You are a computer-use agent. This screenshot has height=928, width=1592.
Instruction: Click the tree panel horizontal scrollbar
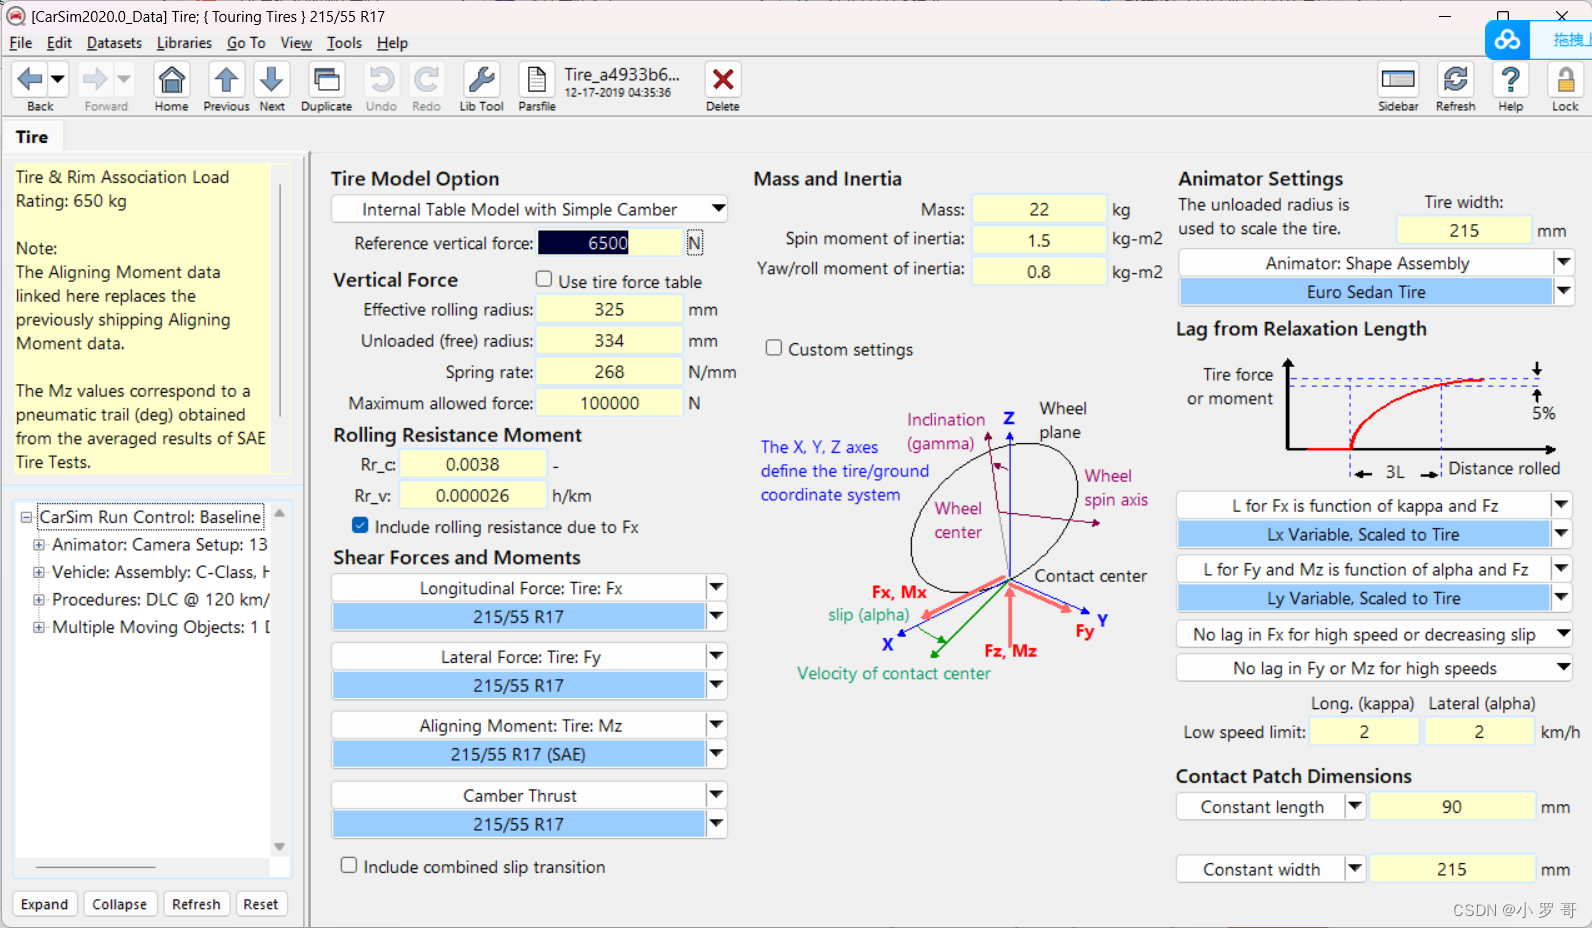pyautogui.click(x=96, y=867)
